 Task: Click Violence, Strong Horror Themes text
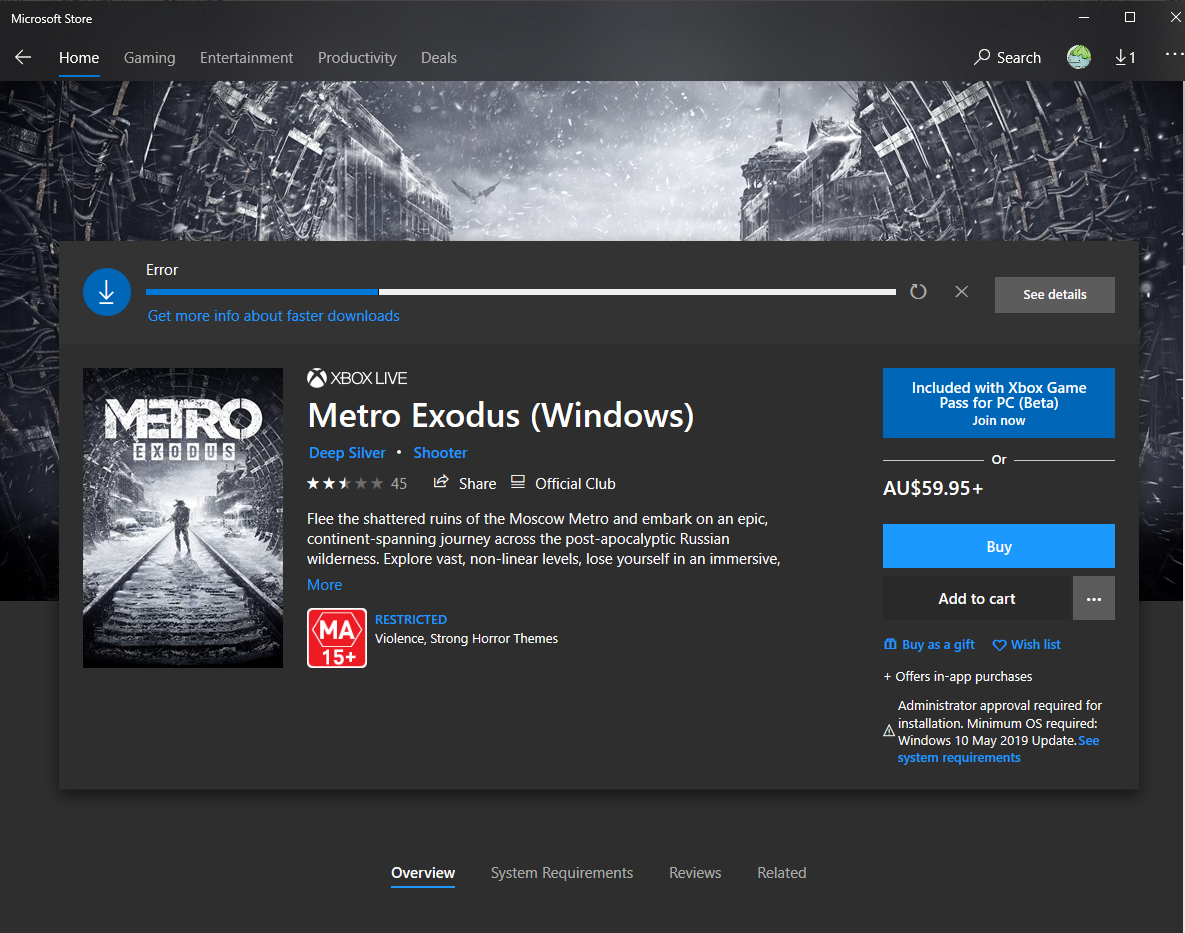coord(466,638)
